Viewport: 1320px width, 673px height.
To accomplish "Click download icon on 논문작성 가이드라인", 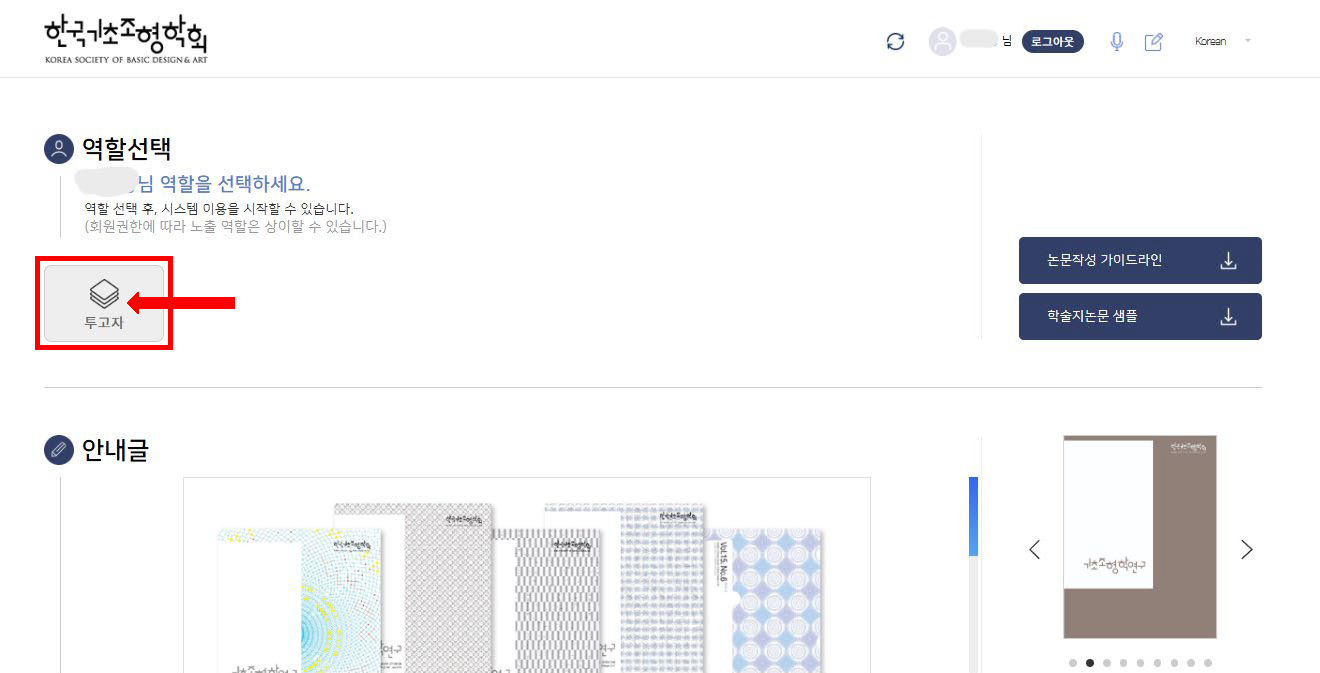I will 1229,261.
